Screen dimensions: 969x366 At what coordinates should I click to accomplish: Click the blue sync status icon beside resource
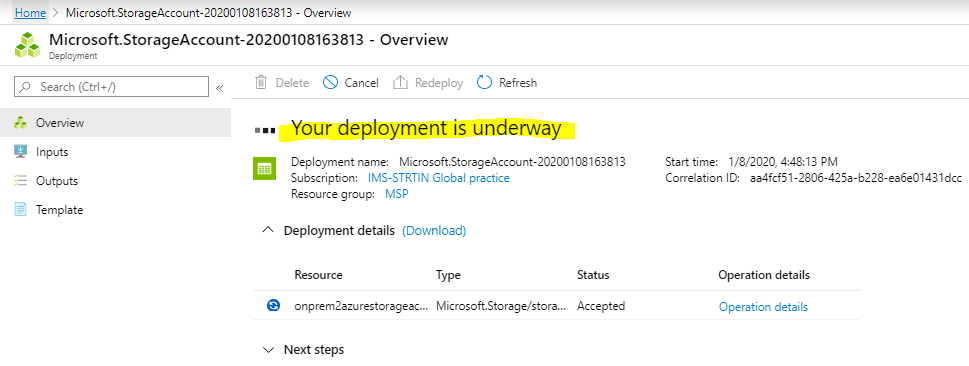[x=273, y=305]
